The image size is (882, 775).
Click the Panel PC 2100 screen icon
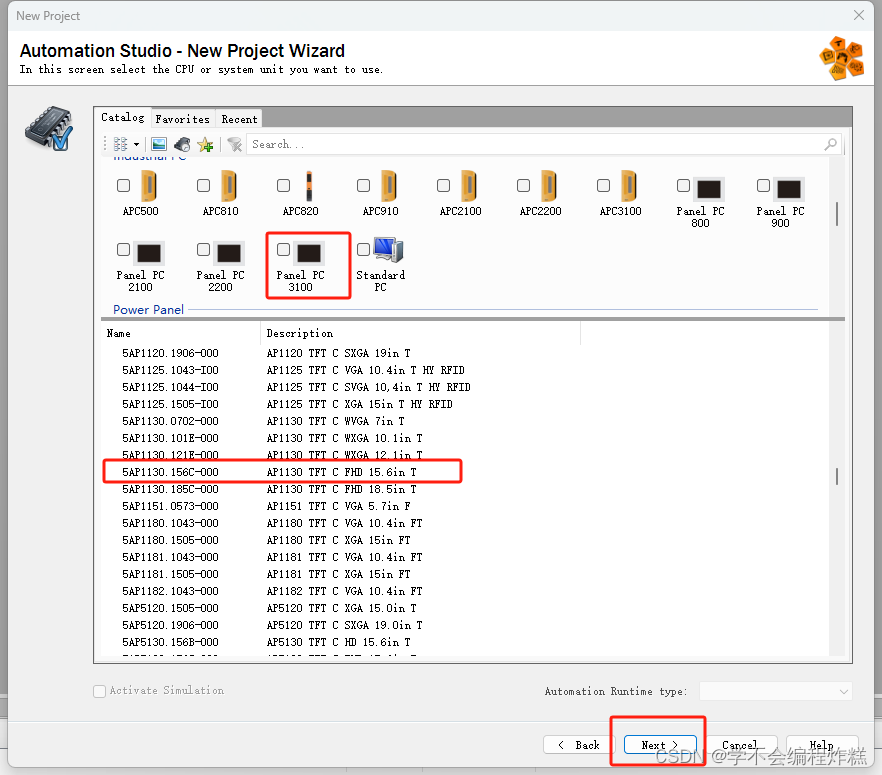149,253
